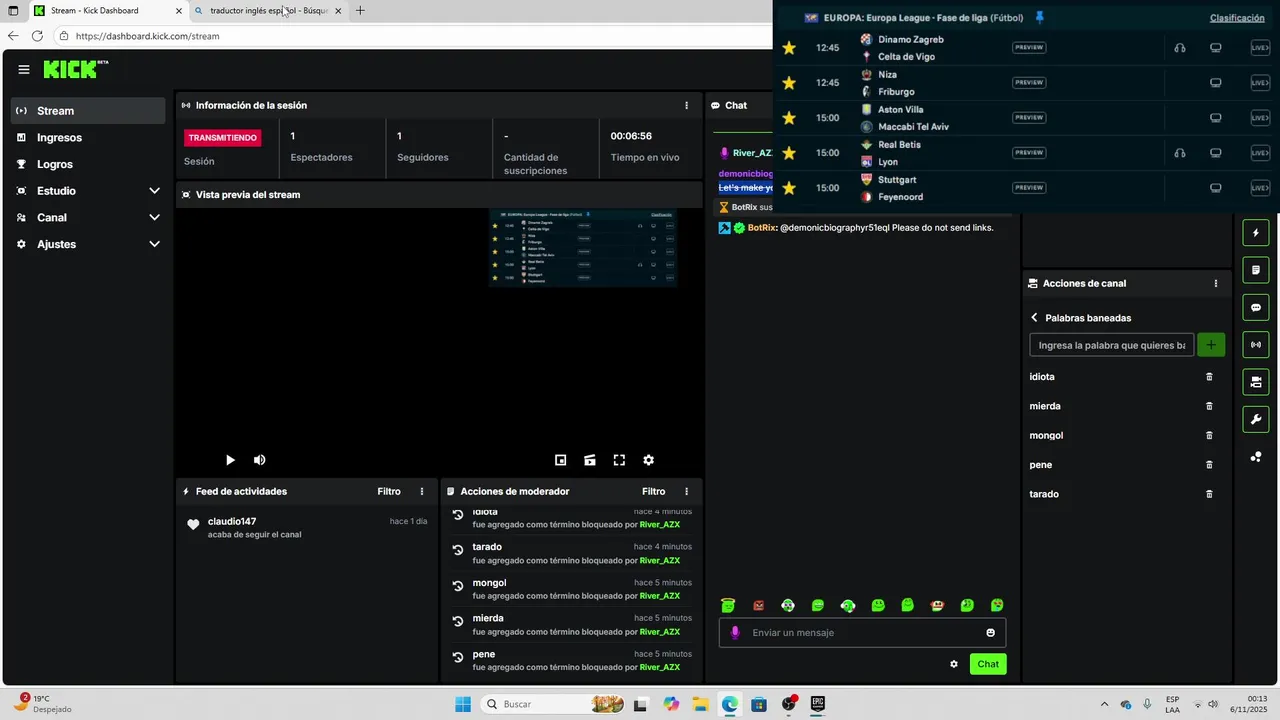Expand the Estudio sidebar section
1280x720 pixels.
[x=88, y=191]
